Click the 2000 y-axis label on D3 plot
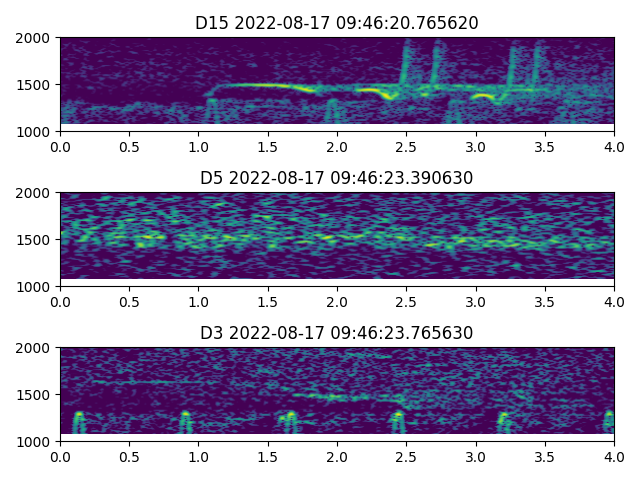The width and height of the screenshot is (640, 480). coord(36,348)
